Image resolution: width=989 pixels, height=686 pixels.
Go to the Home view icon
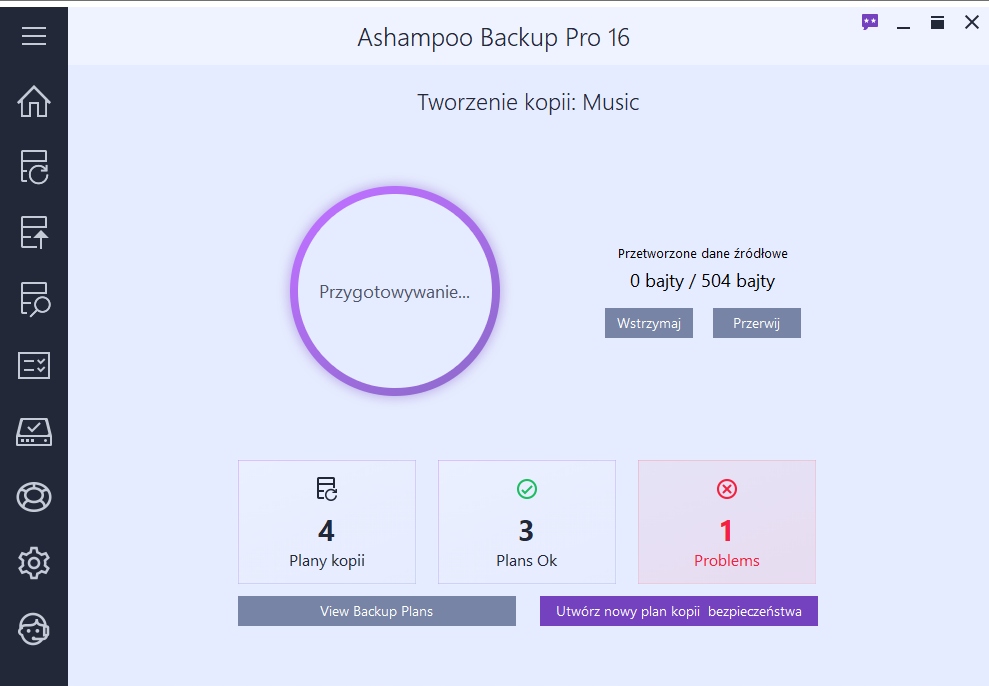(x=34, y=101)
